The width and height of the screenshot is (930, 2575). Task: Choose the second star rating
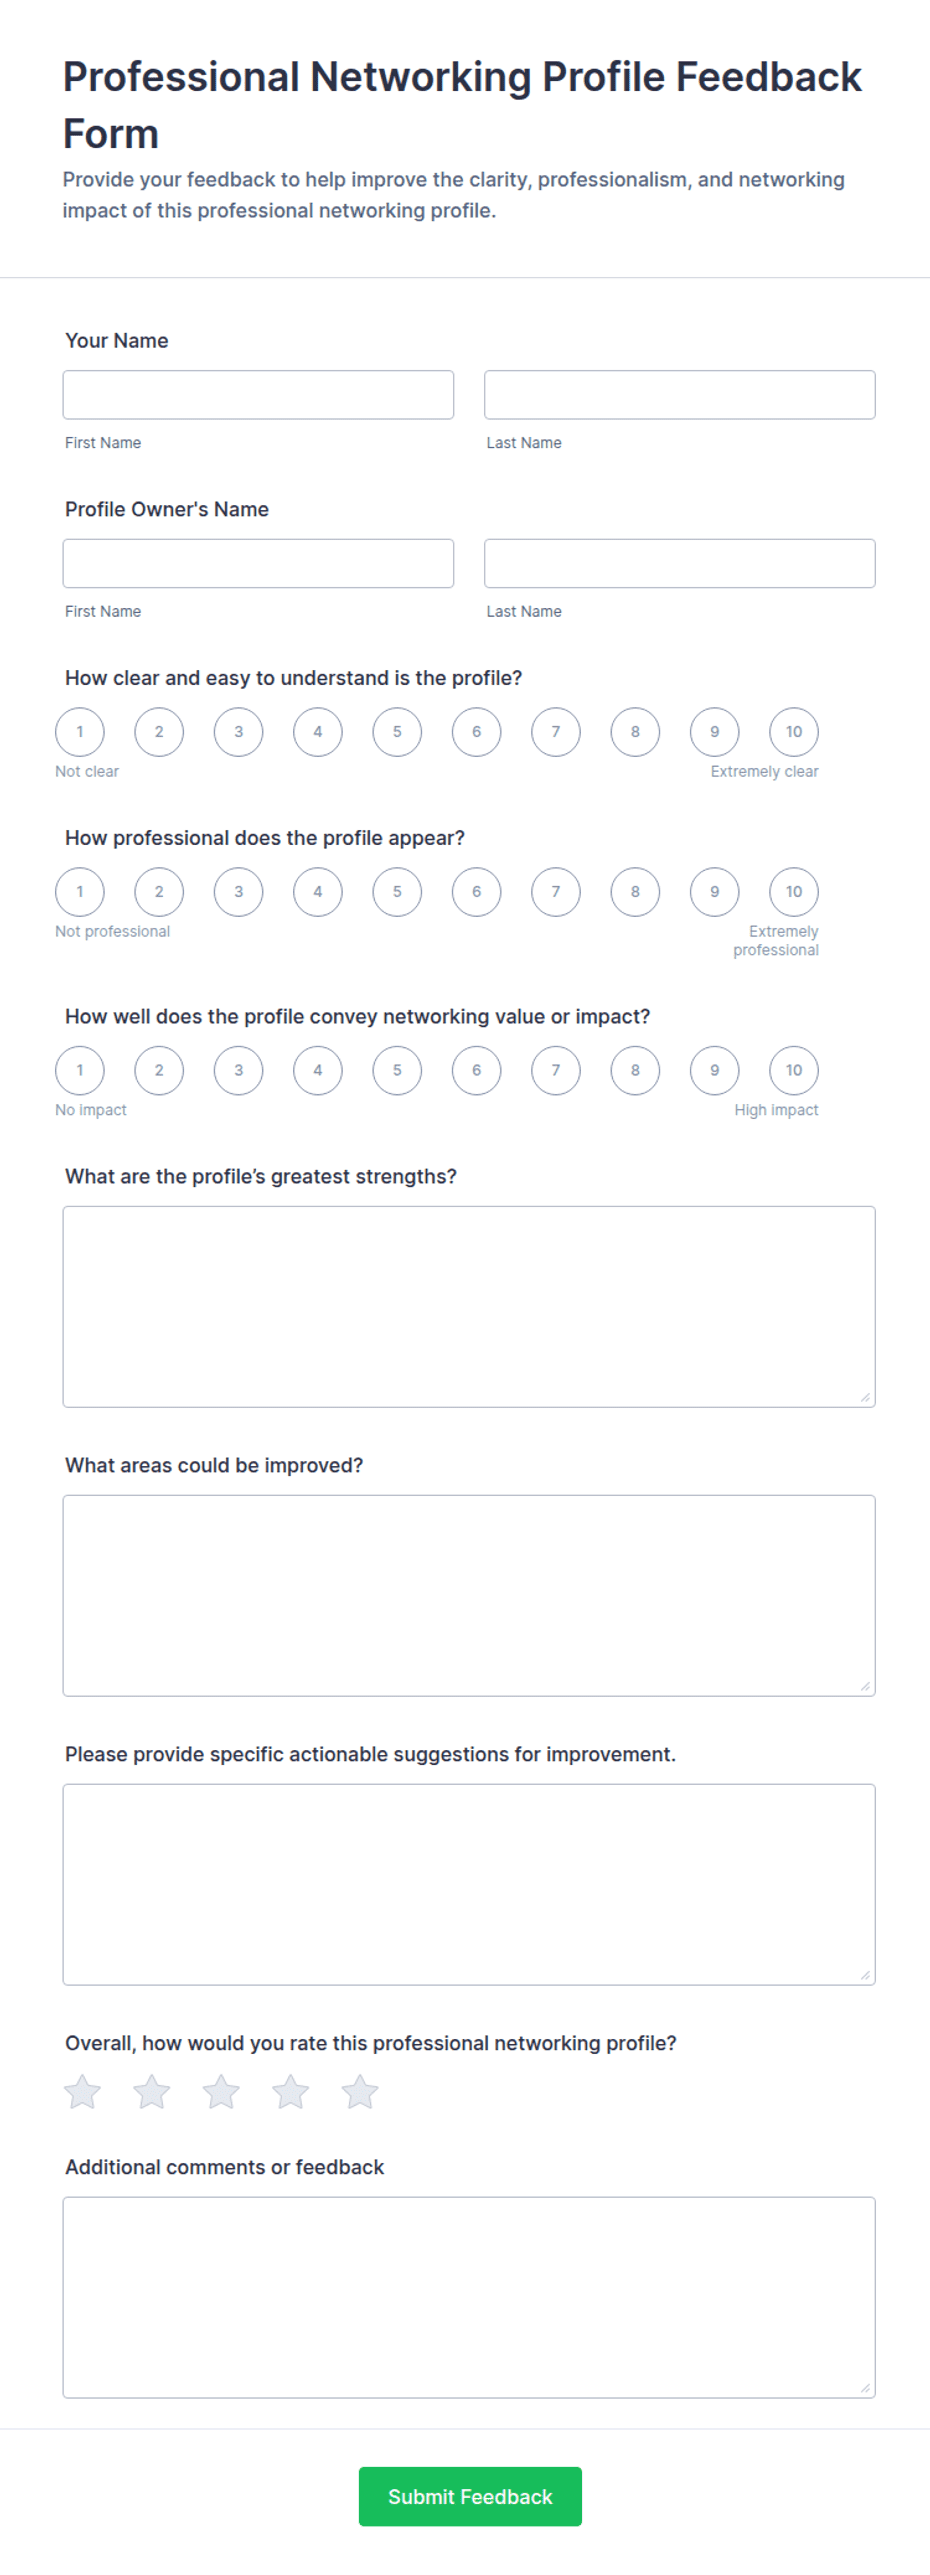tap(152, 2091)
